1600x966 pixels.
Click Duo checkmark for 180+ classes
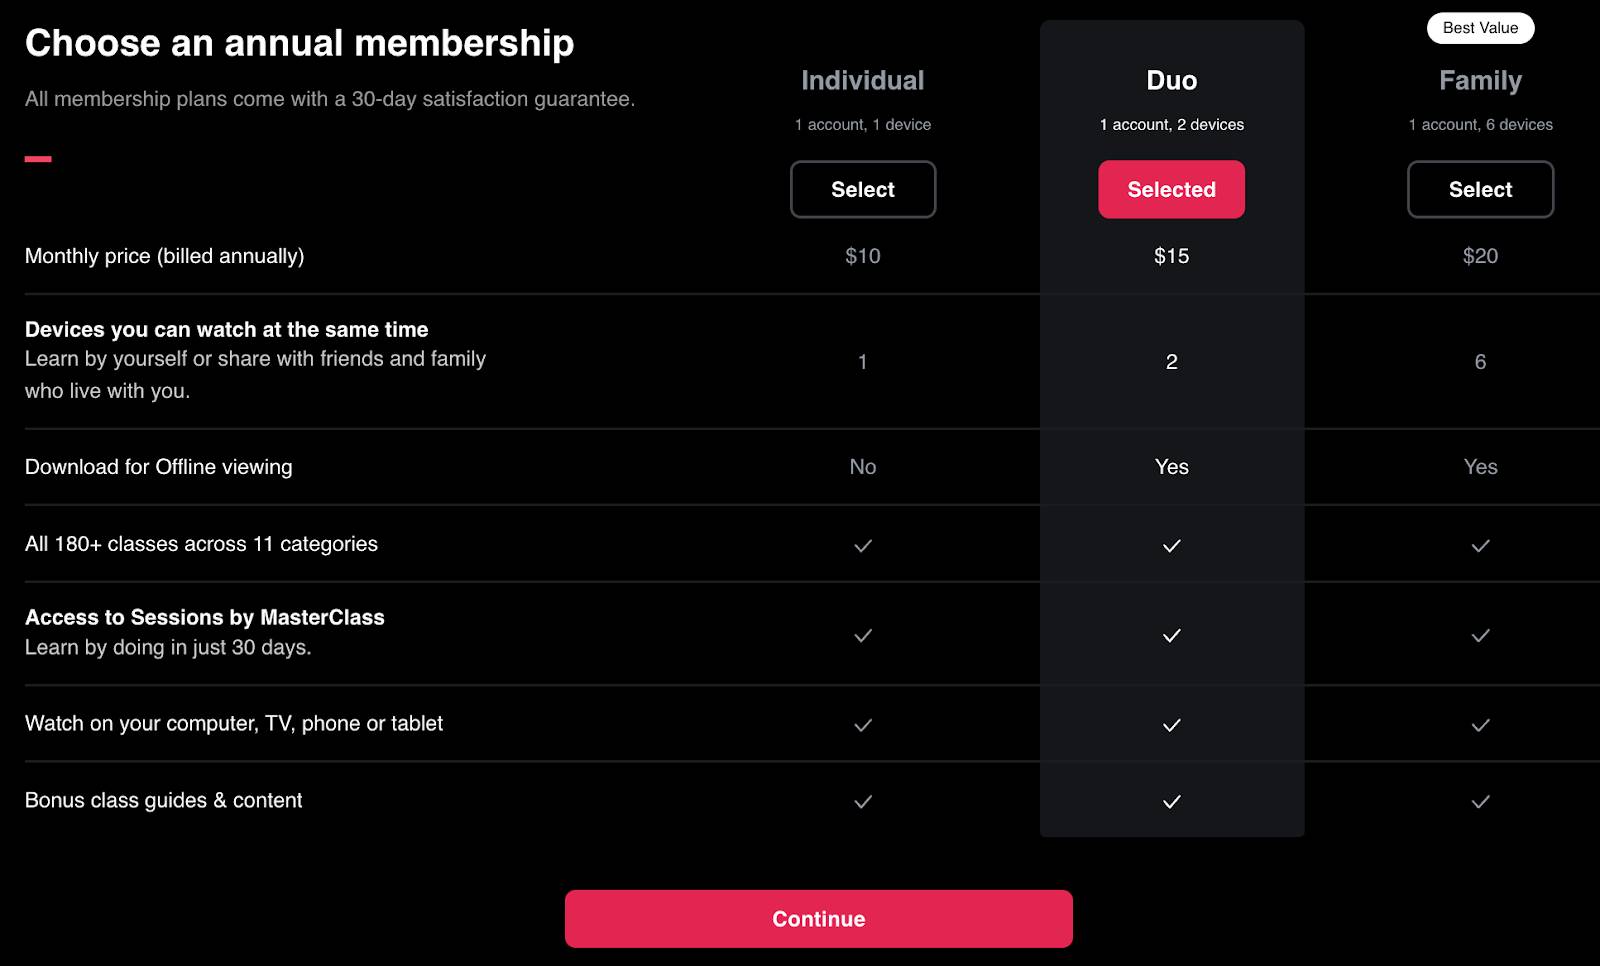[1172, 546]
